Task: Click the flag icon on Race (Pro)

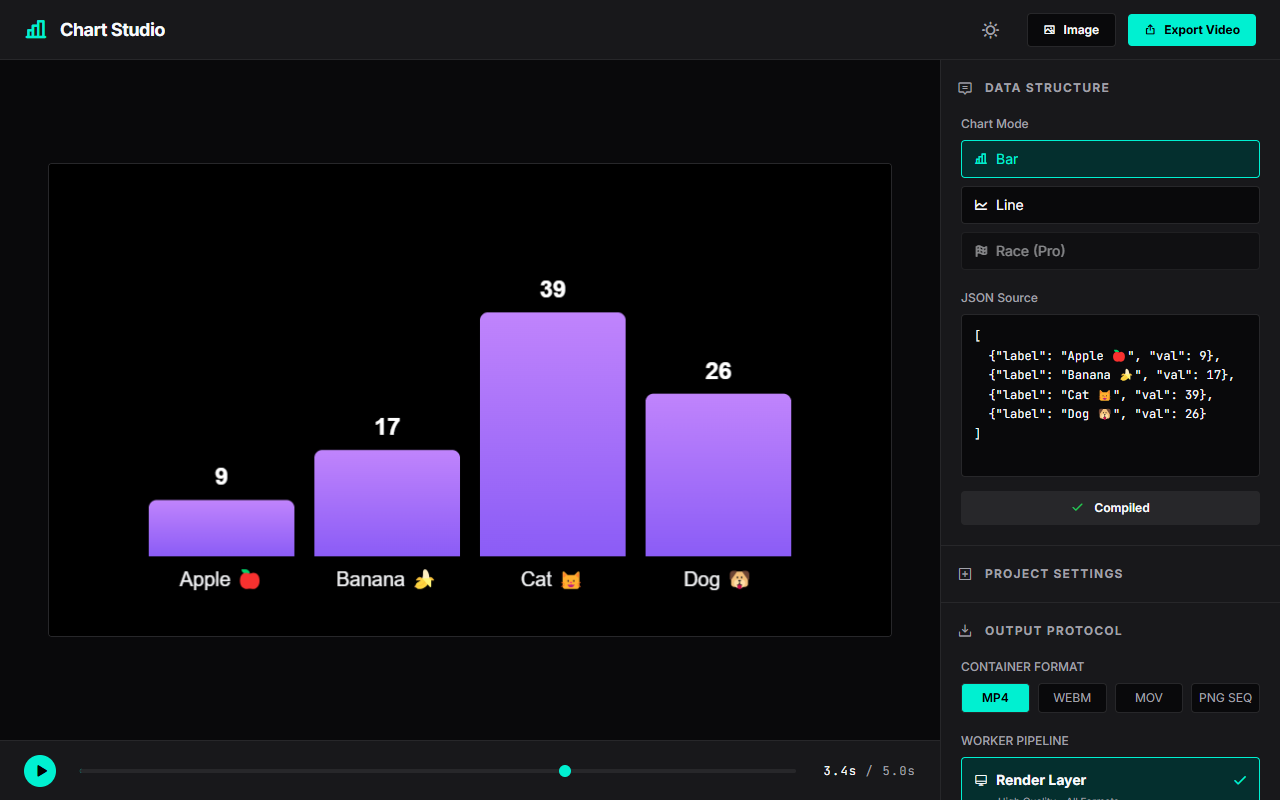Action: tap(979, 251)
